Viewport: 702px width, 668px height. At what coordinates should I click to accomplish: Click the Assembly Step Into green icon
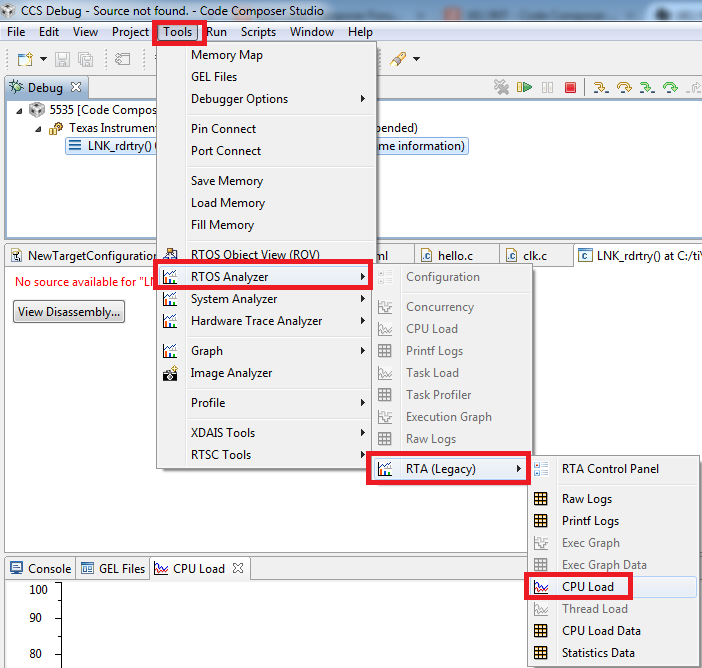647,87
